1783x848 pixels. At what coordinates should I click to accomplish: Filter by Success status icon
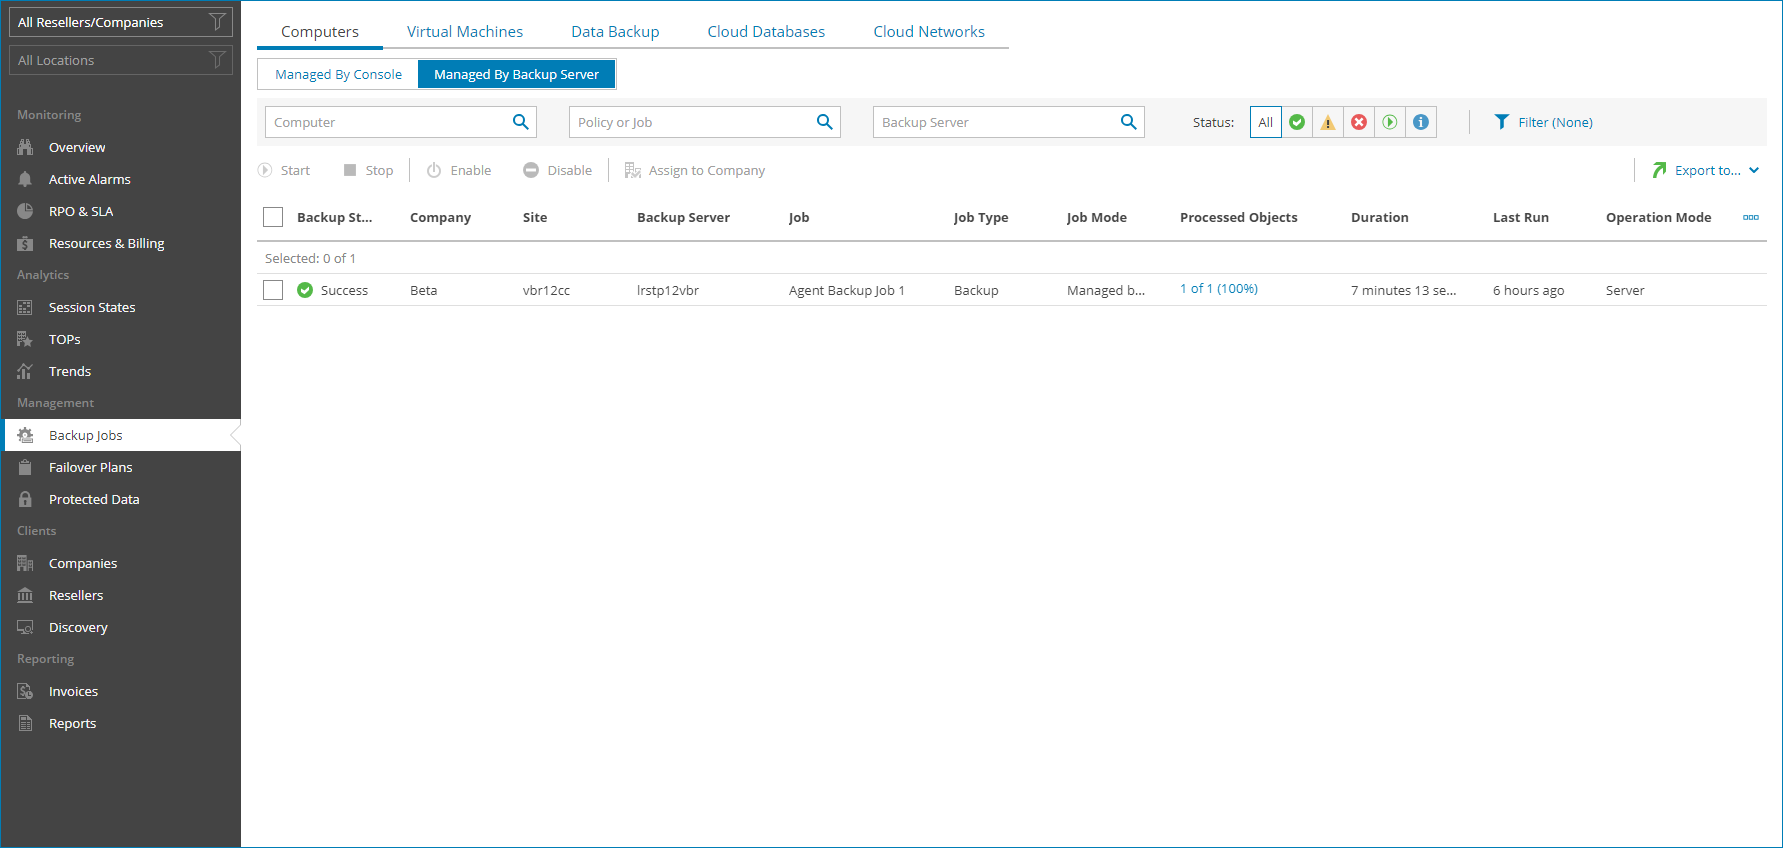coord(1297,122)
